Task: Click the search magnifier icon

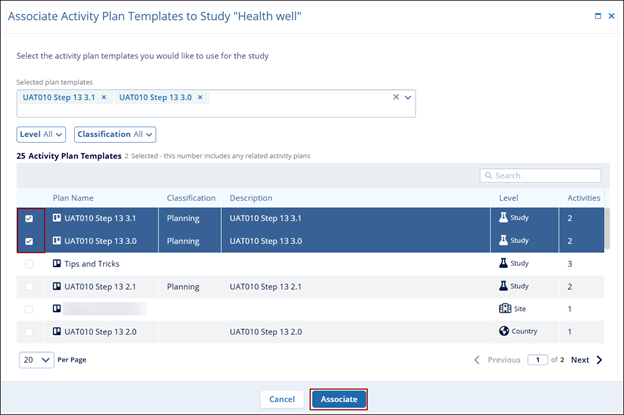Action: pos(489,176)
